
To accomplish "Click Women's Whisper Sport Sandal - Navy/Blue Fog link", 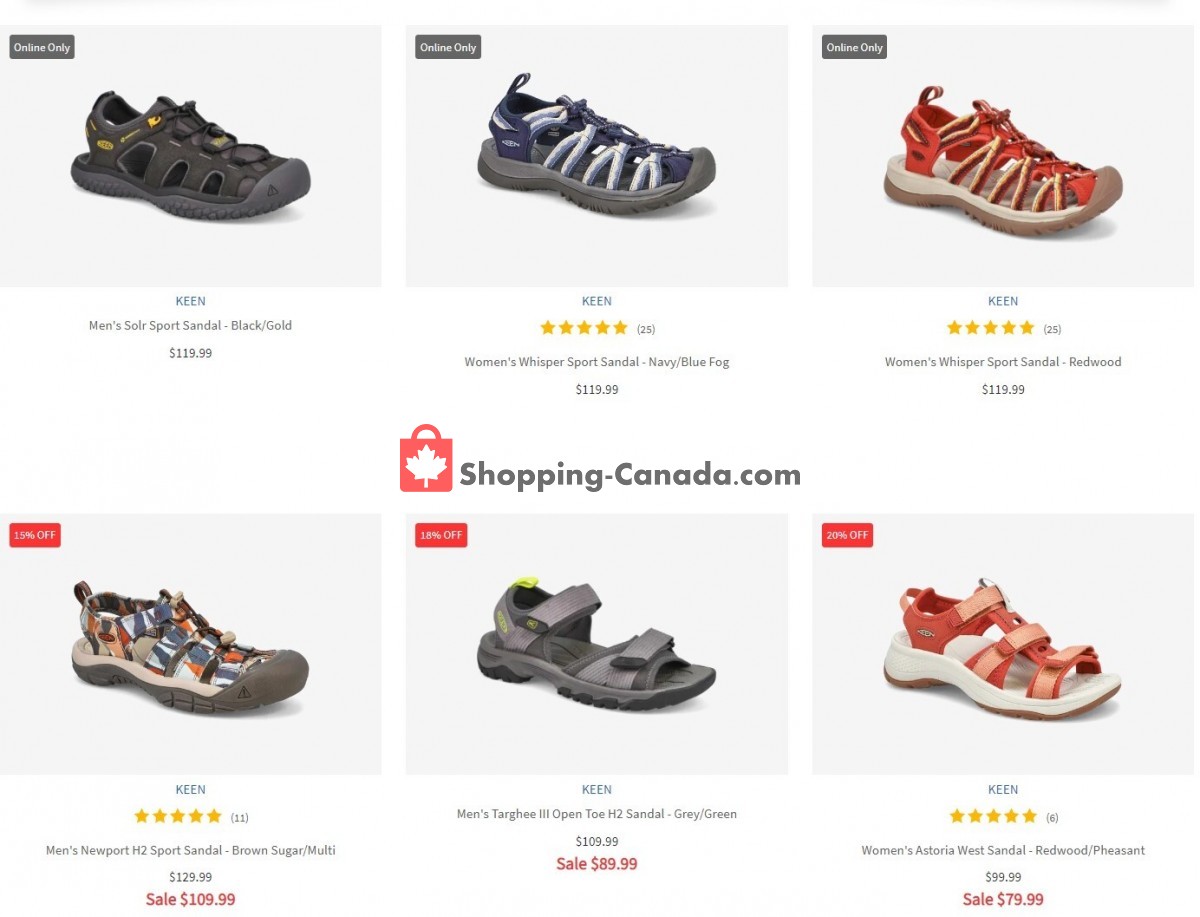I will (x=597, y=362).
